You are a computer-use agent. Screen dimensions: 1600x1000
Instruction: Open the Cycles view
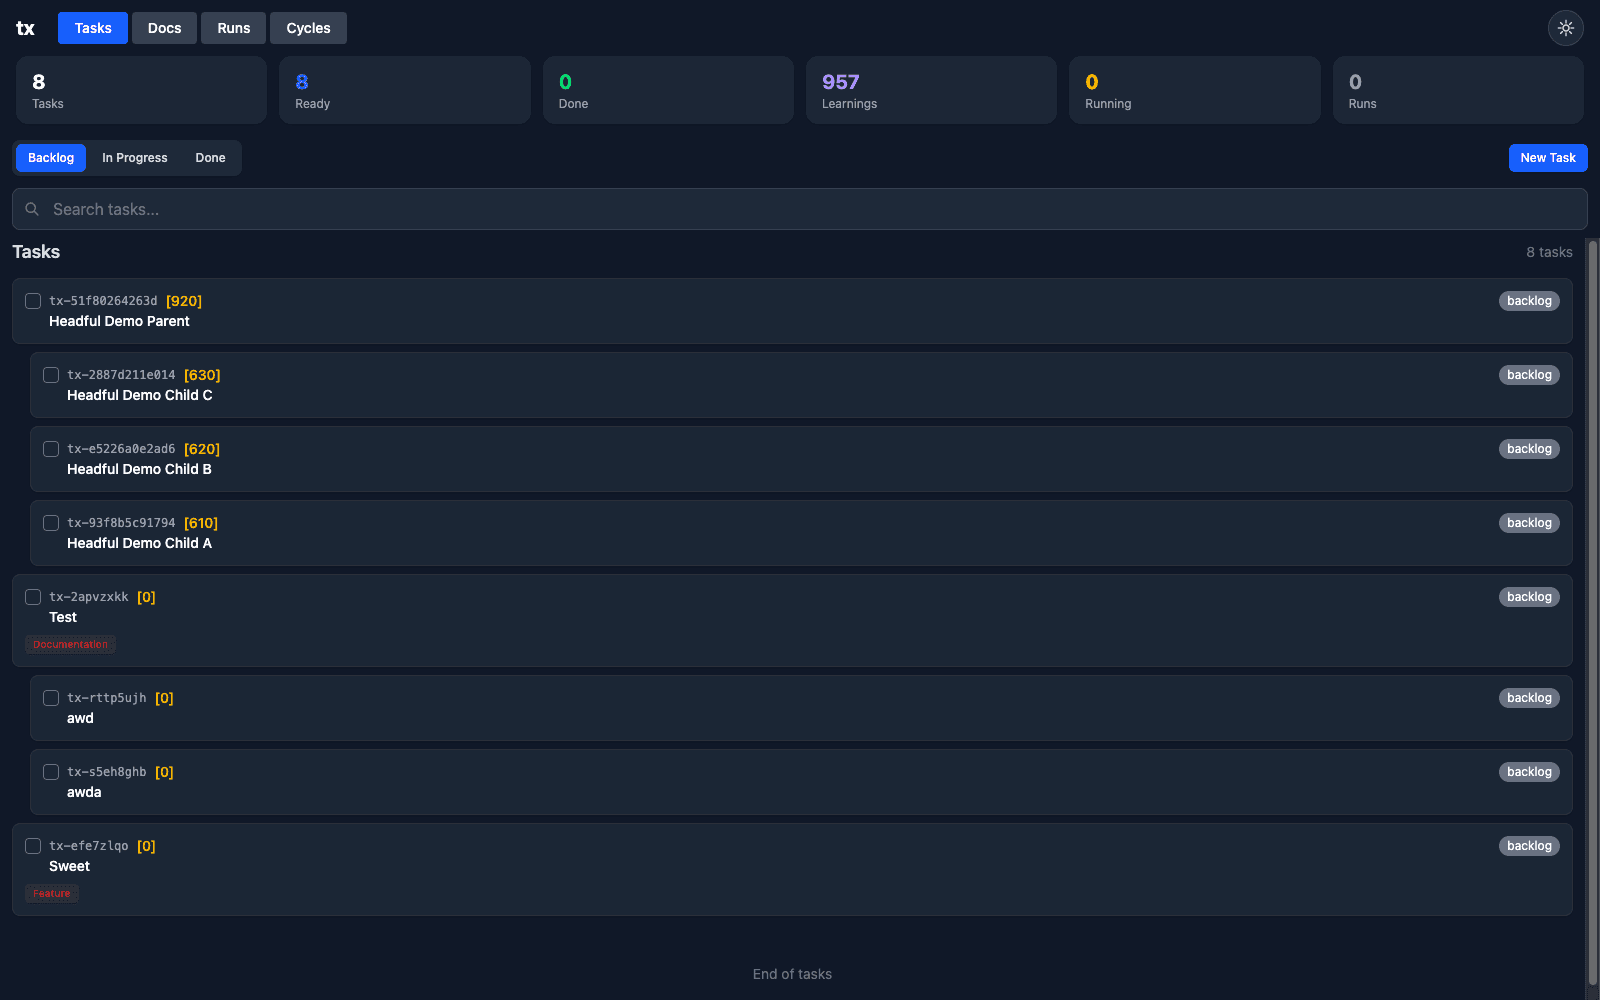click(308, 28)
